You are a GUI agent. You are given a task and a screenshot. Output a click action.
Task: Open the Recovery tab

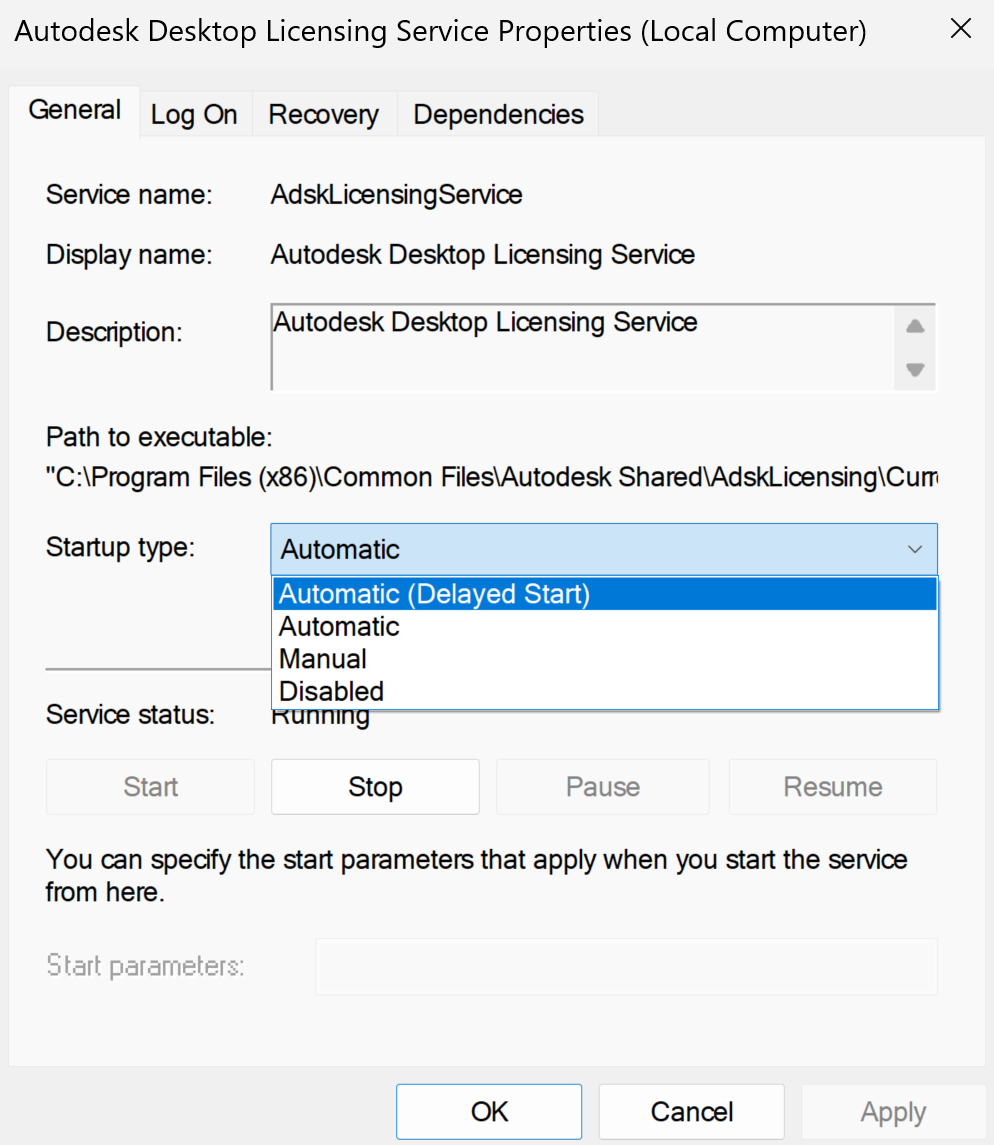point(323,115)
